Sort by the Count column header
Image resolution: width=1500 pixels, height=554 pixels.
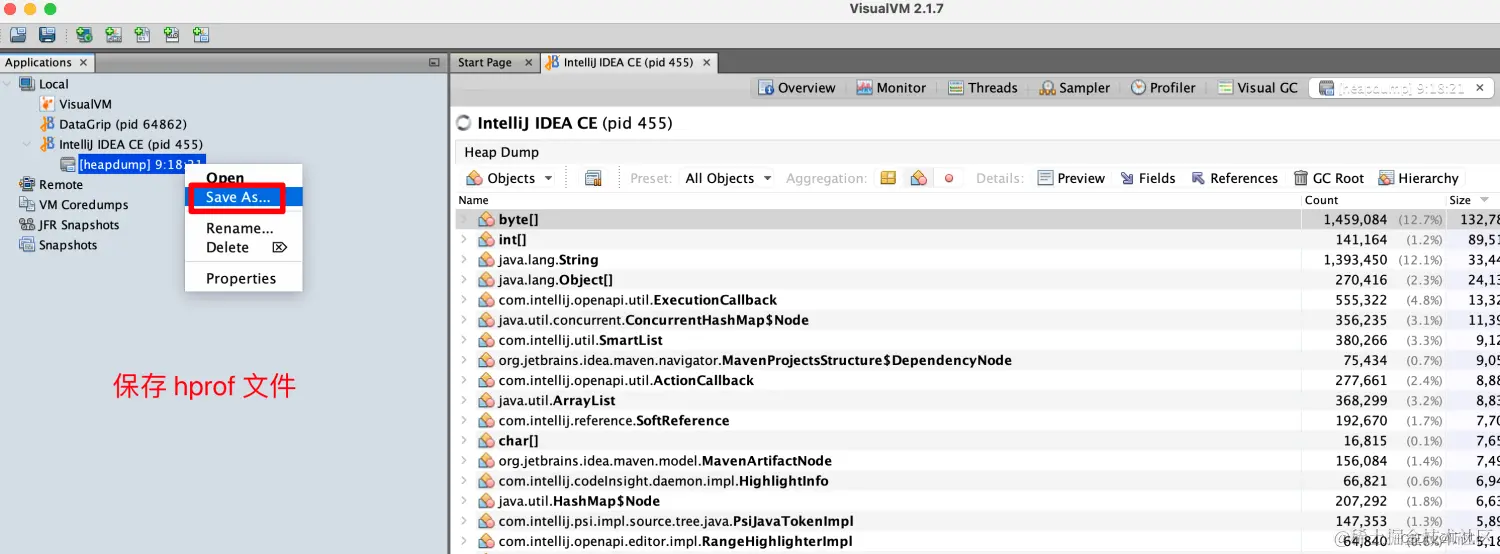(x=1372, y=200)
